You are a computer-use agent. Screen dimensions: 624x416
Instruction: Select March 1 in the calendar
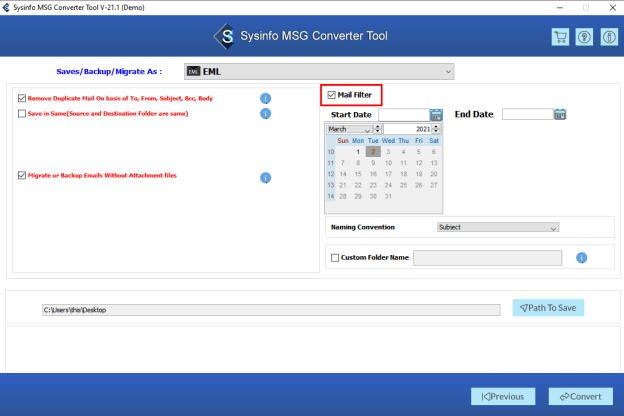(x=358, y=152)
